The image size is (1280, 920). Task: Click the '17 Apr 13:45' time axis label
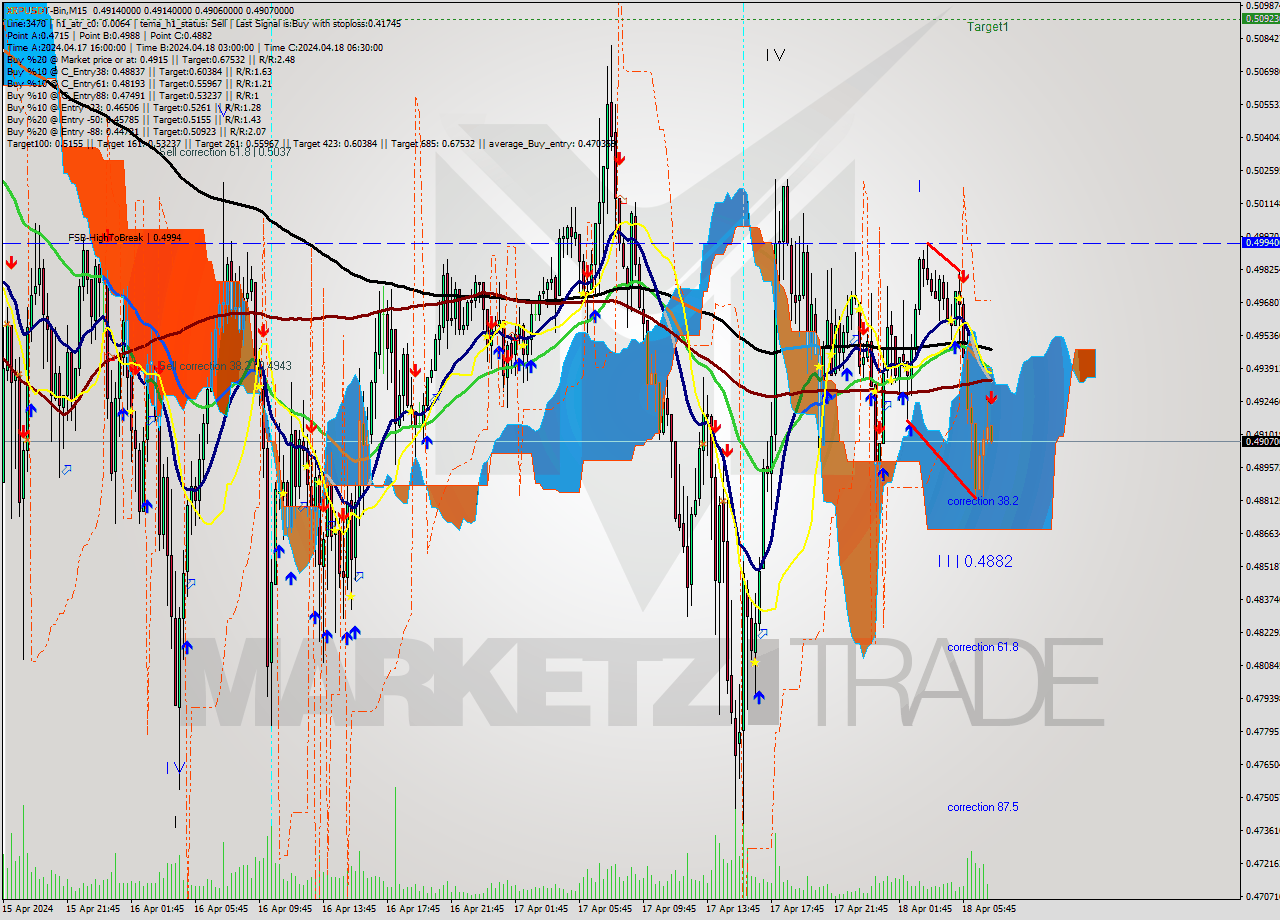[733, 909]
